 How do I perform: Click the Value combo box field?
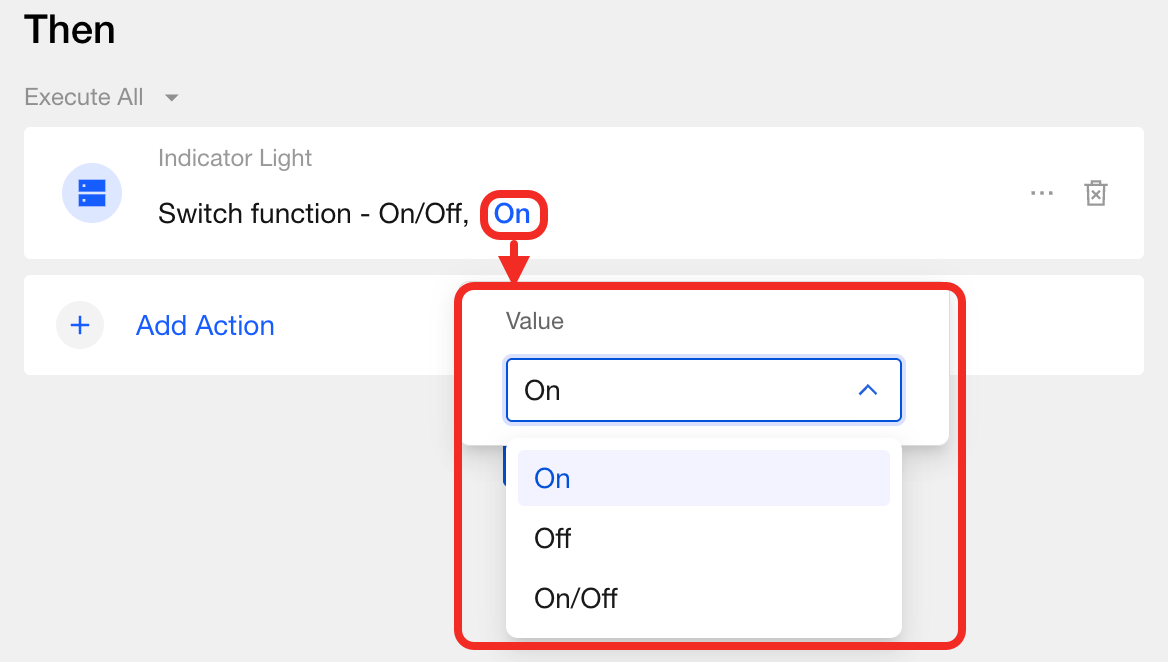(x=680, y=390)
